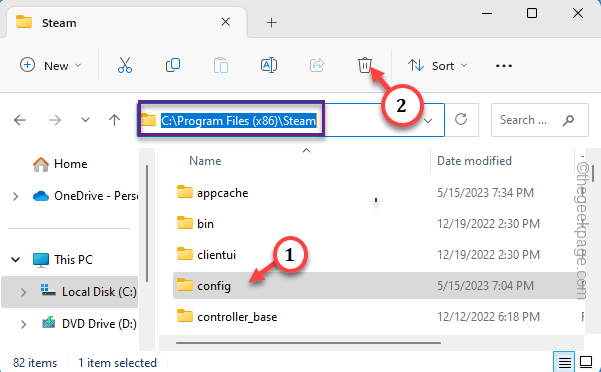Go back with the left arrow
This screenshot has height=372, width=601.
tap(20, 120)
